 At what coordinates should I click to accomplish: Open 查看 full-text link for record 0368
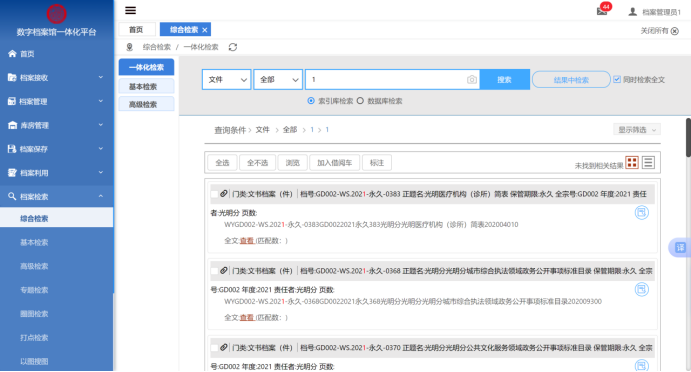(x=247, y=317)
